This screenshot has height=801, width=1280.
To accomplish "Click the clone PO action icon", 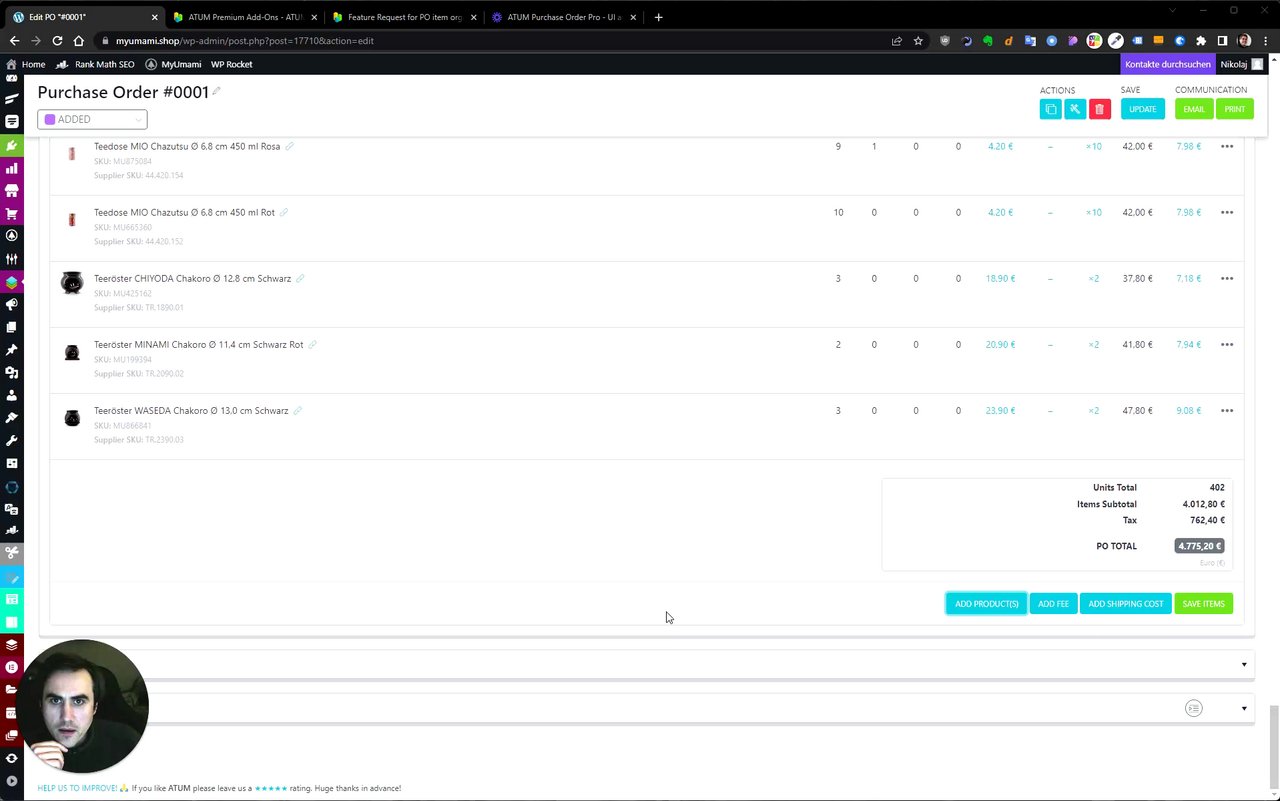I will [1050, 109].
